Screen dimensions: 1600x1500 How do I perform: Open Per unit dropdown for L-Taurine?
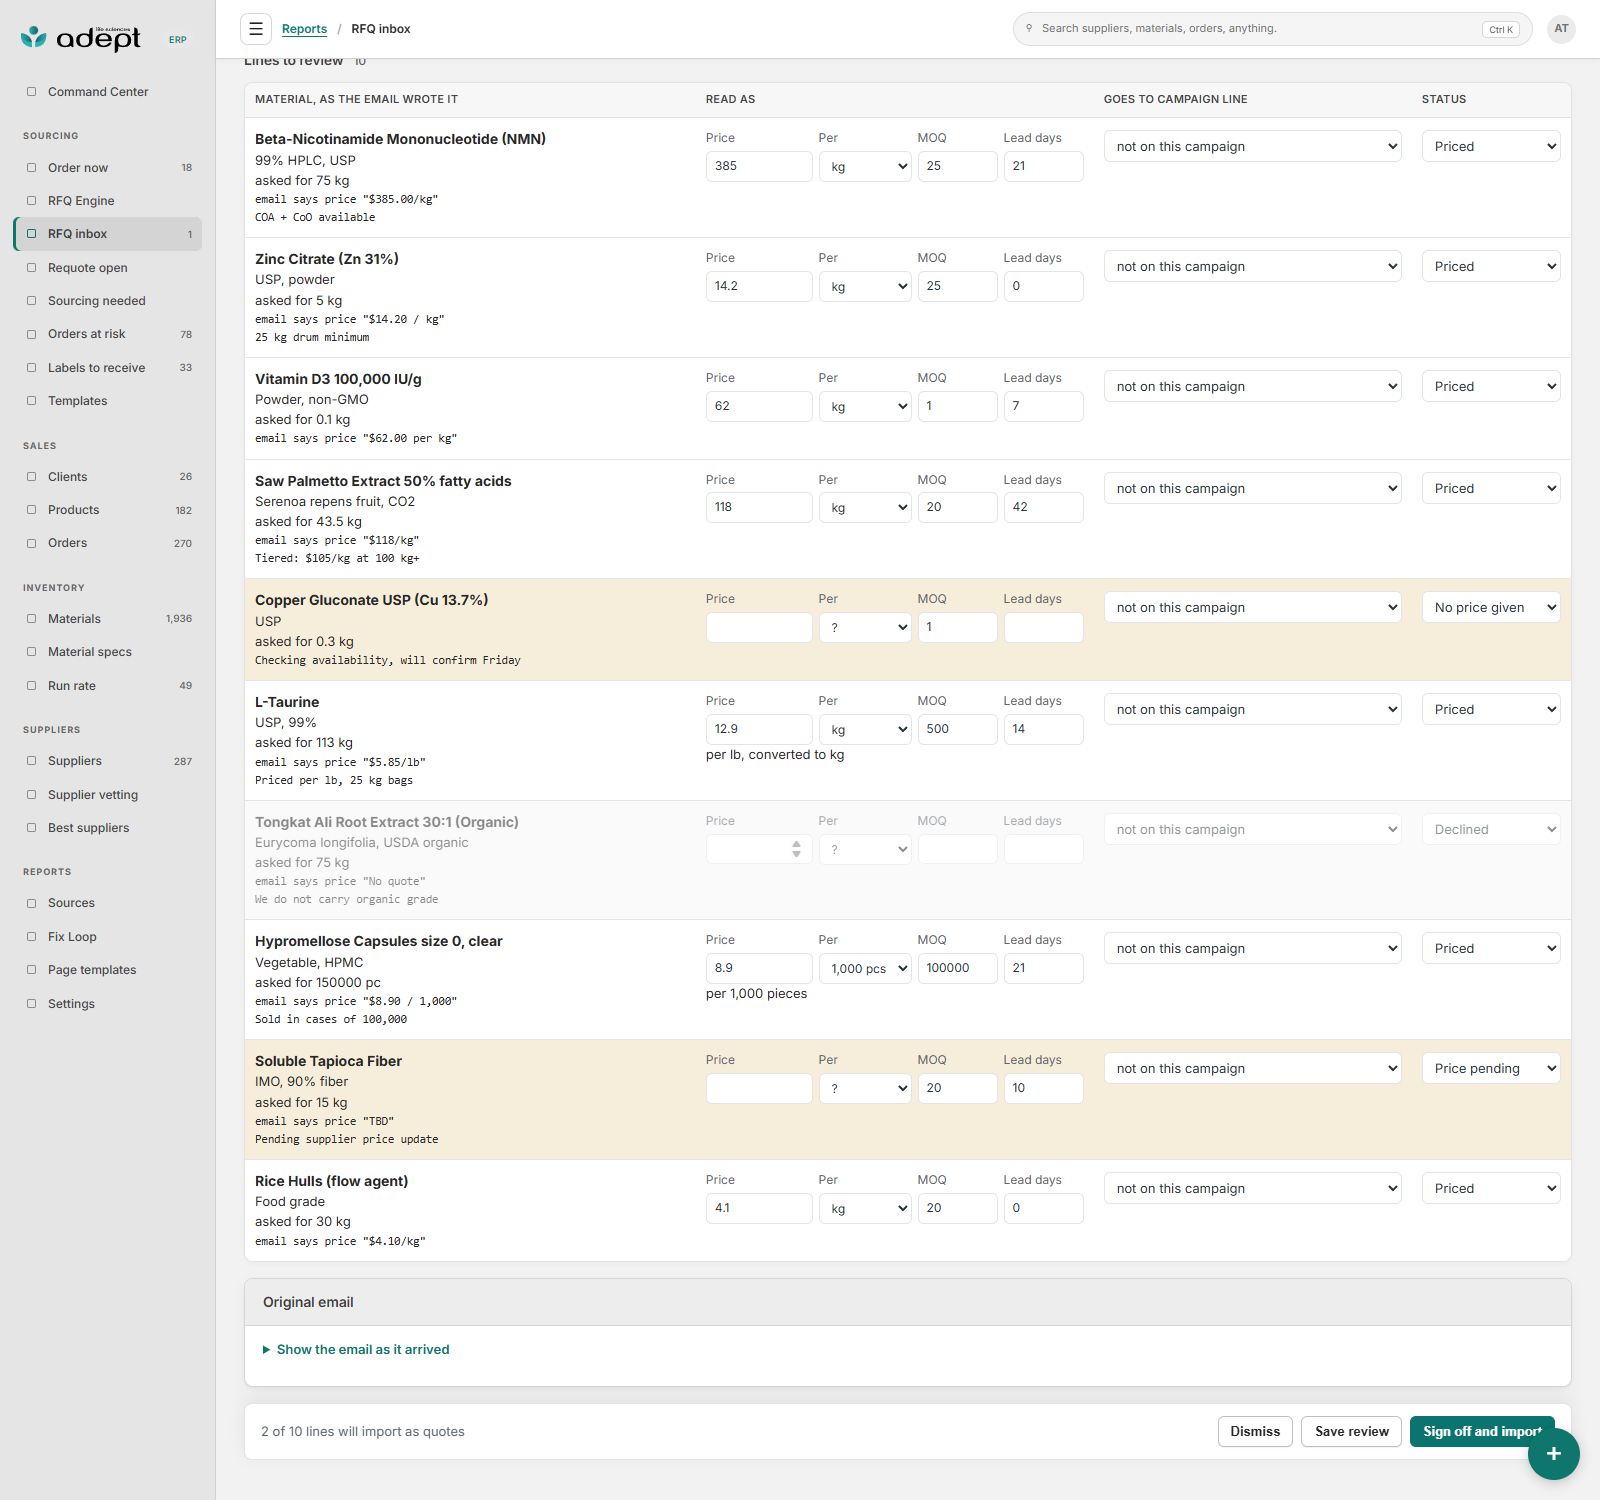pos(865,730)
